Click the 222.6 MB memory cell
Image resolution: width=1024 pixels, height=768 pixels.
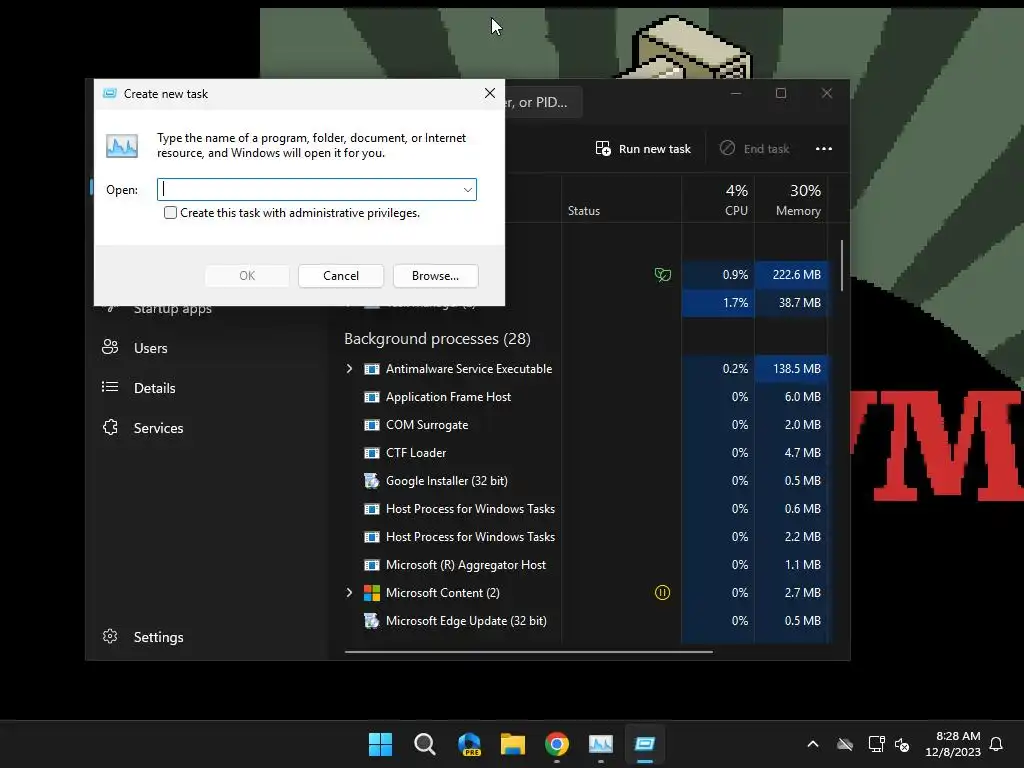pyautogui.click(x=791, y=275)
